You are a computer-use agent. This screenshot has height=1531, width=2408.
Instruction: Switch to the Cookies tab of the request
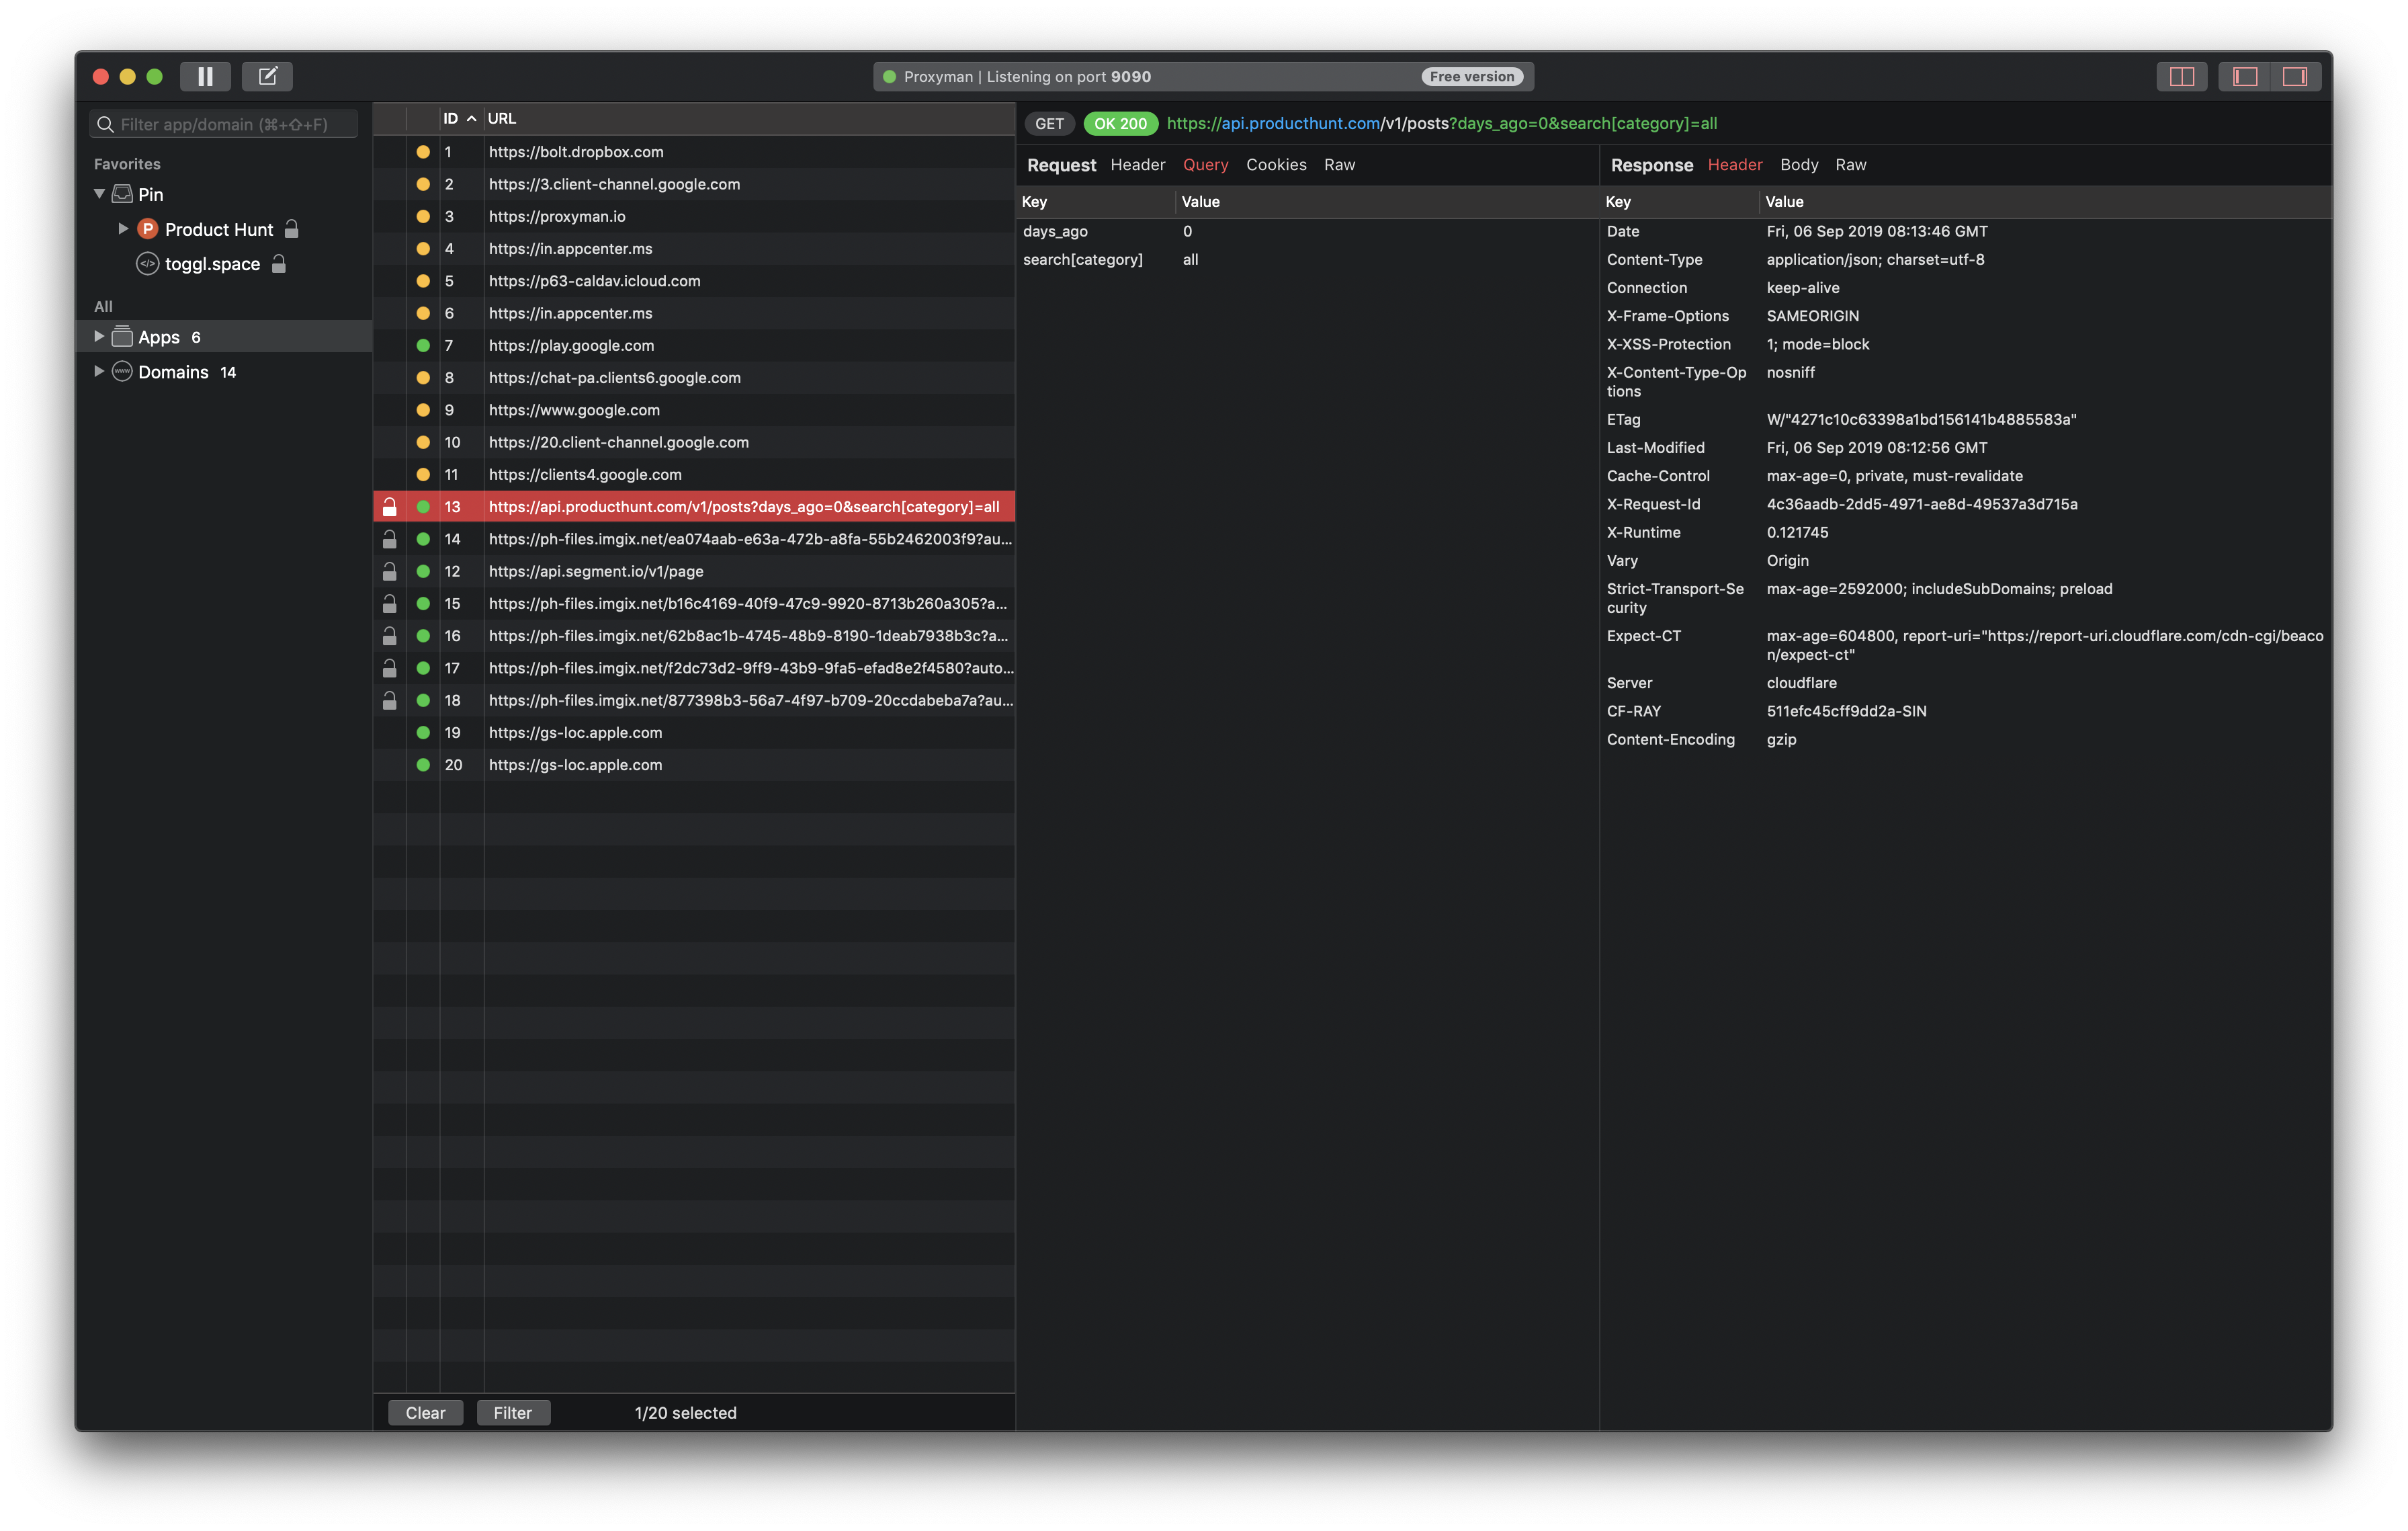point(1276,164)
